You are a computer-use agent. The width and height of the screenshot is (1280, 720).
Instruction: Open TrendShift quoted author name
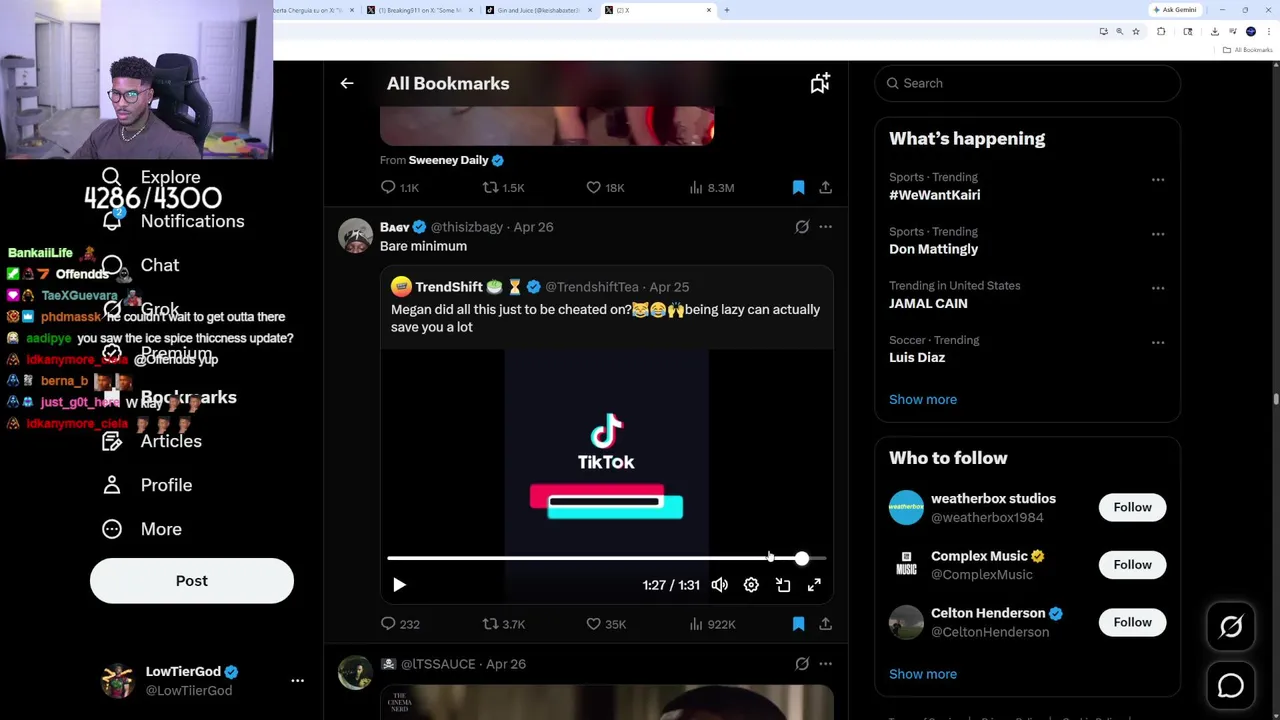449,287
